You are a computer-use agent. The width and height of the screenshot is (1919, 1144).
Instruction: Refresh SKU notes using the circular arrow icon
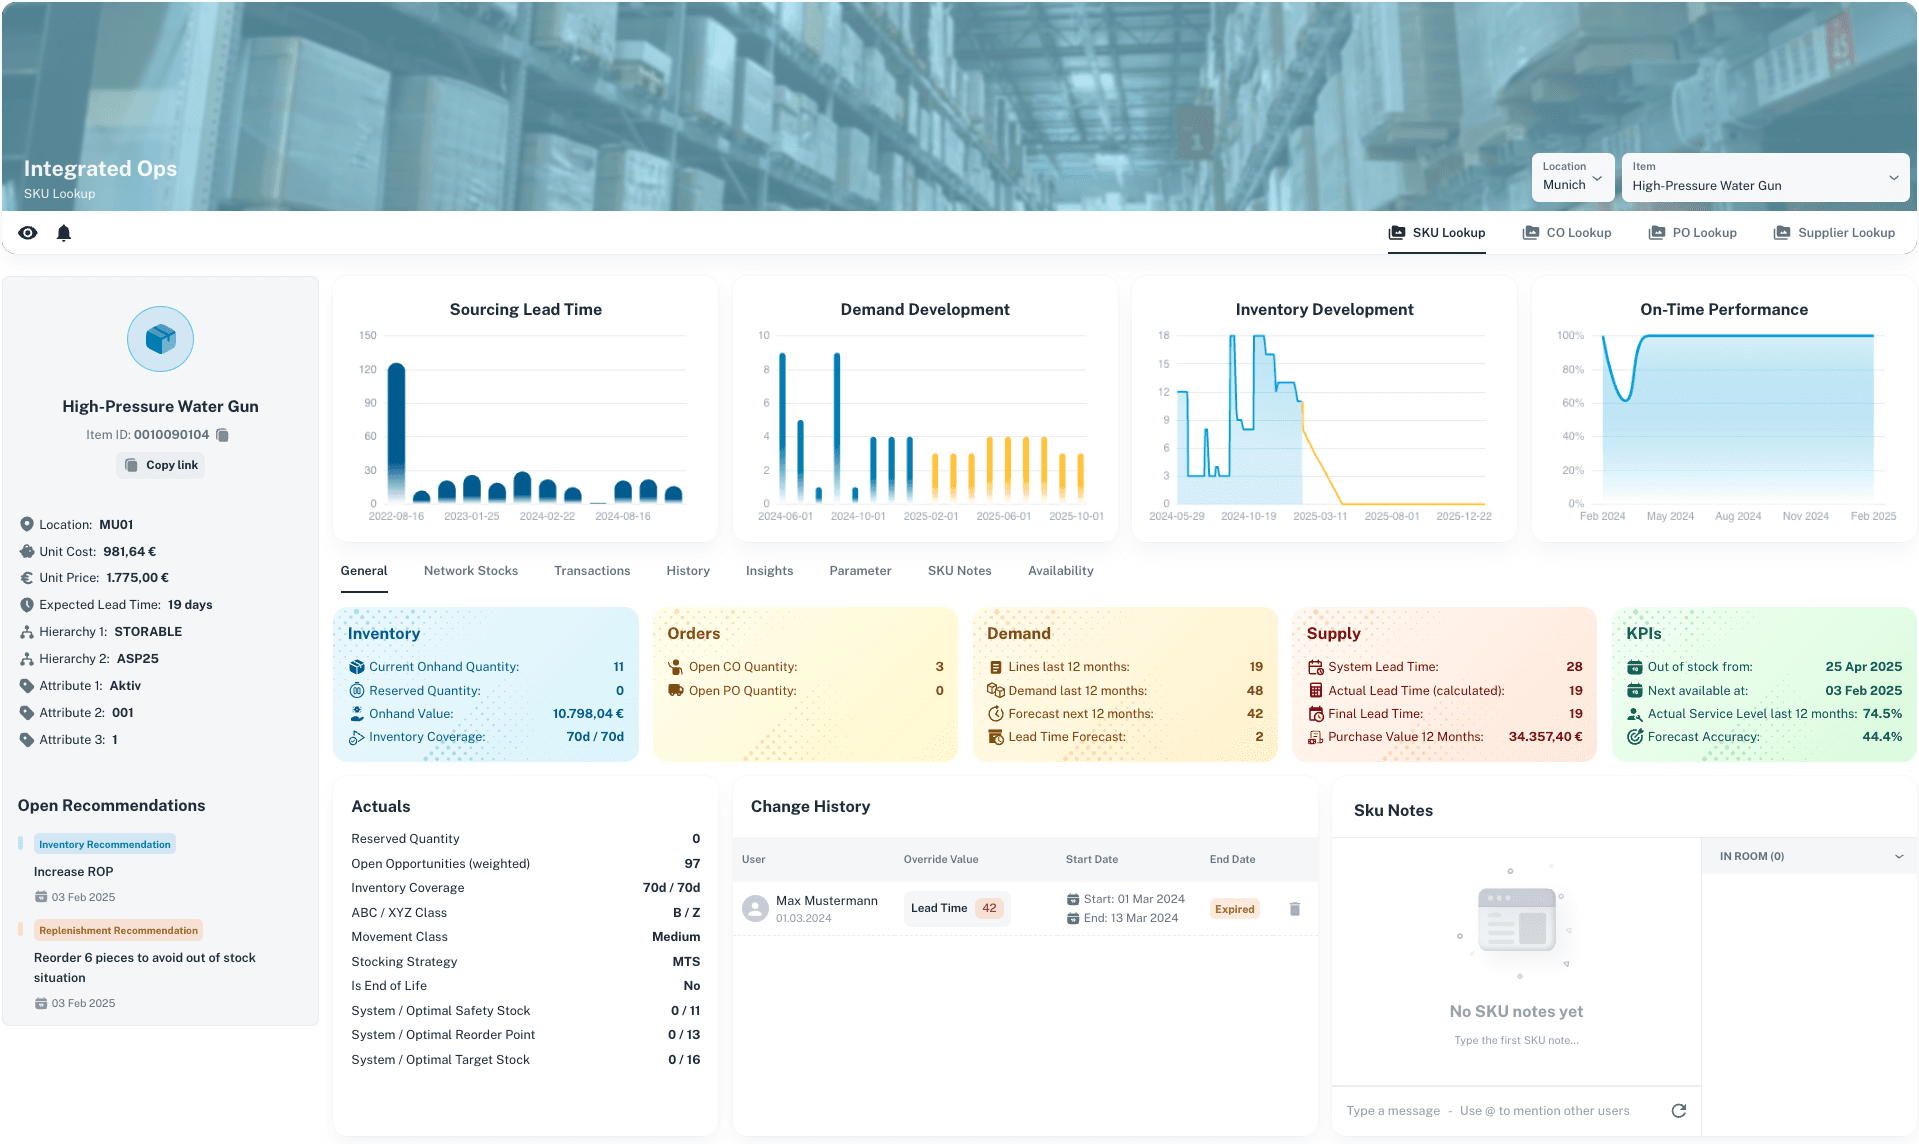coord(1679,1110)
